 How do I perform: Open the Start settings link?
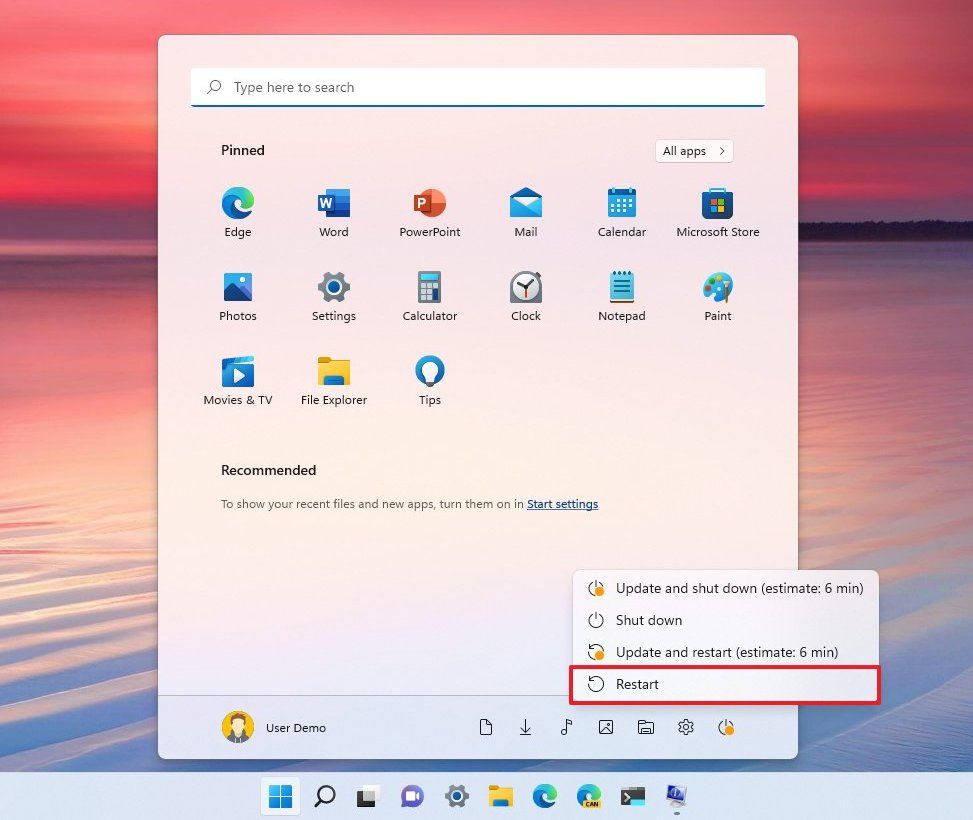562,504
